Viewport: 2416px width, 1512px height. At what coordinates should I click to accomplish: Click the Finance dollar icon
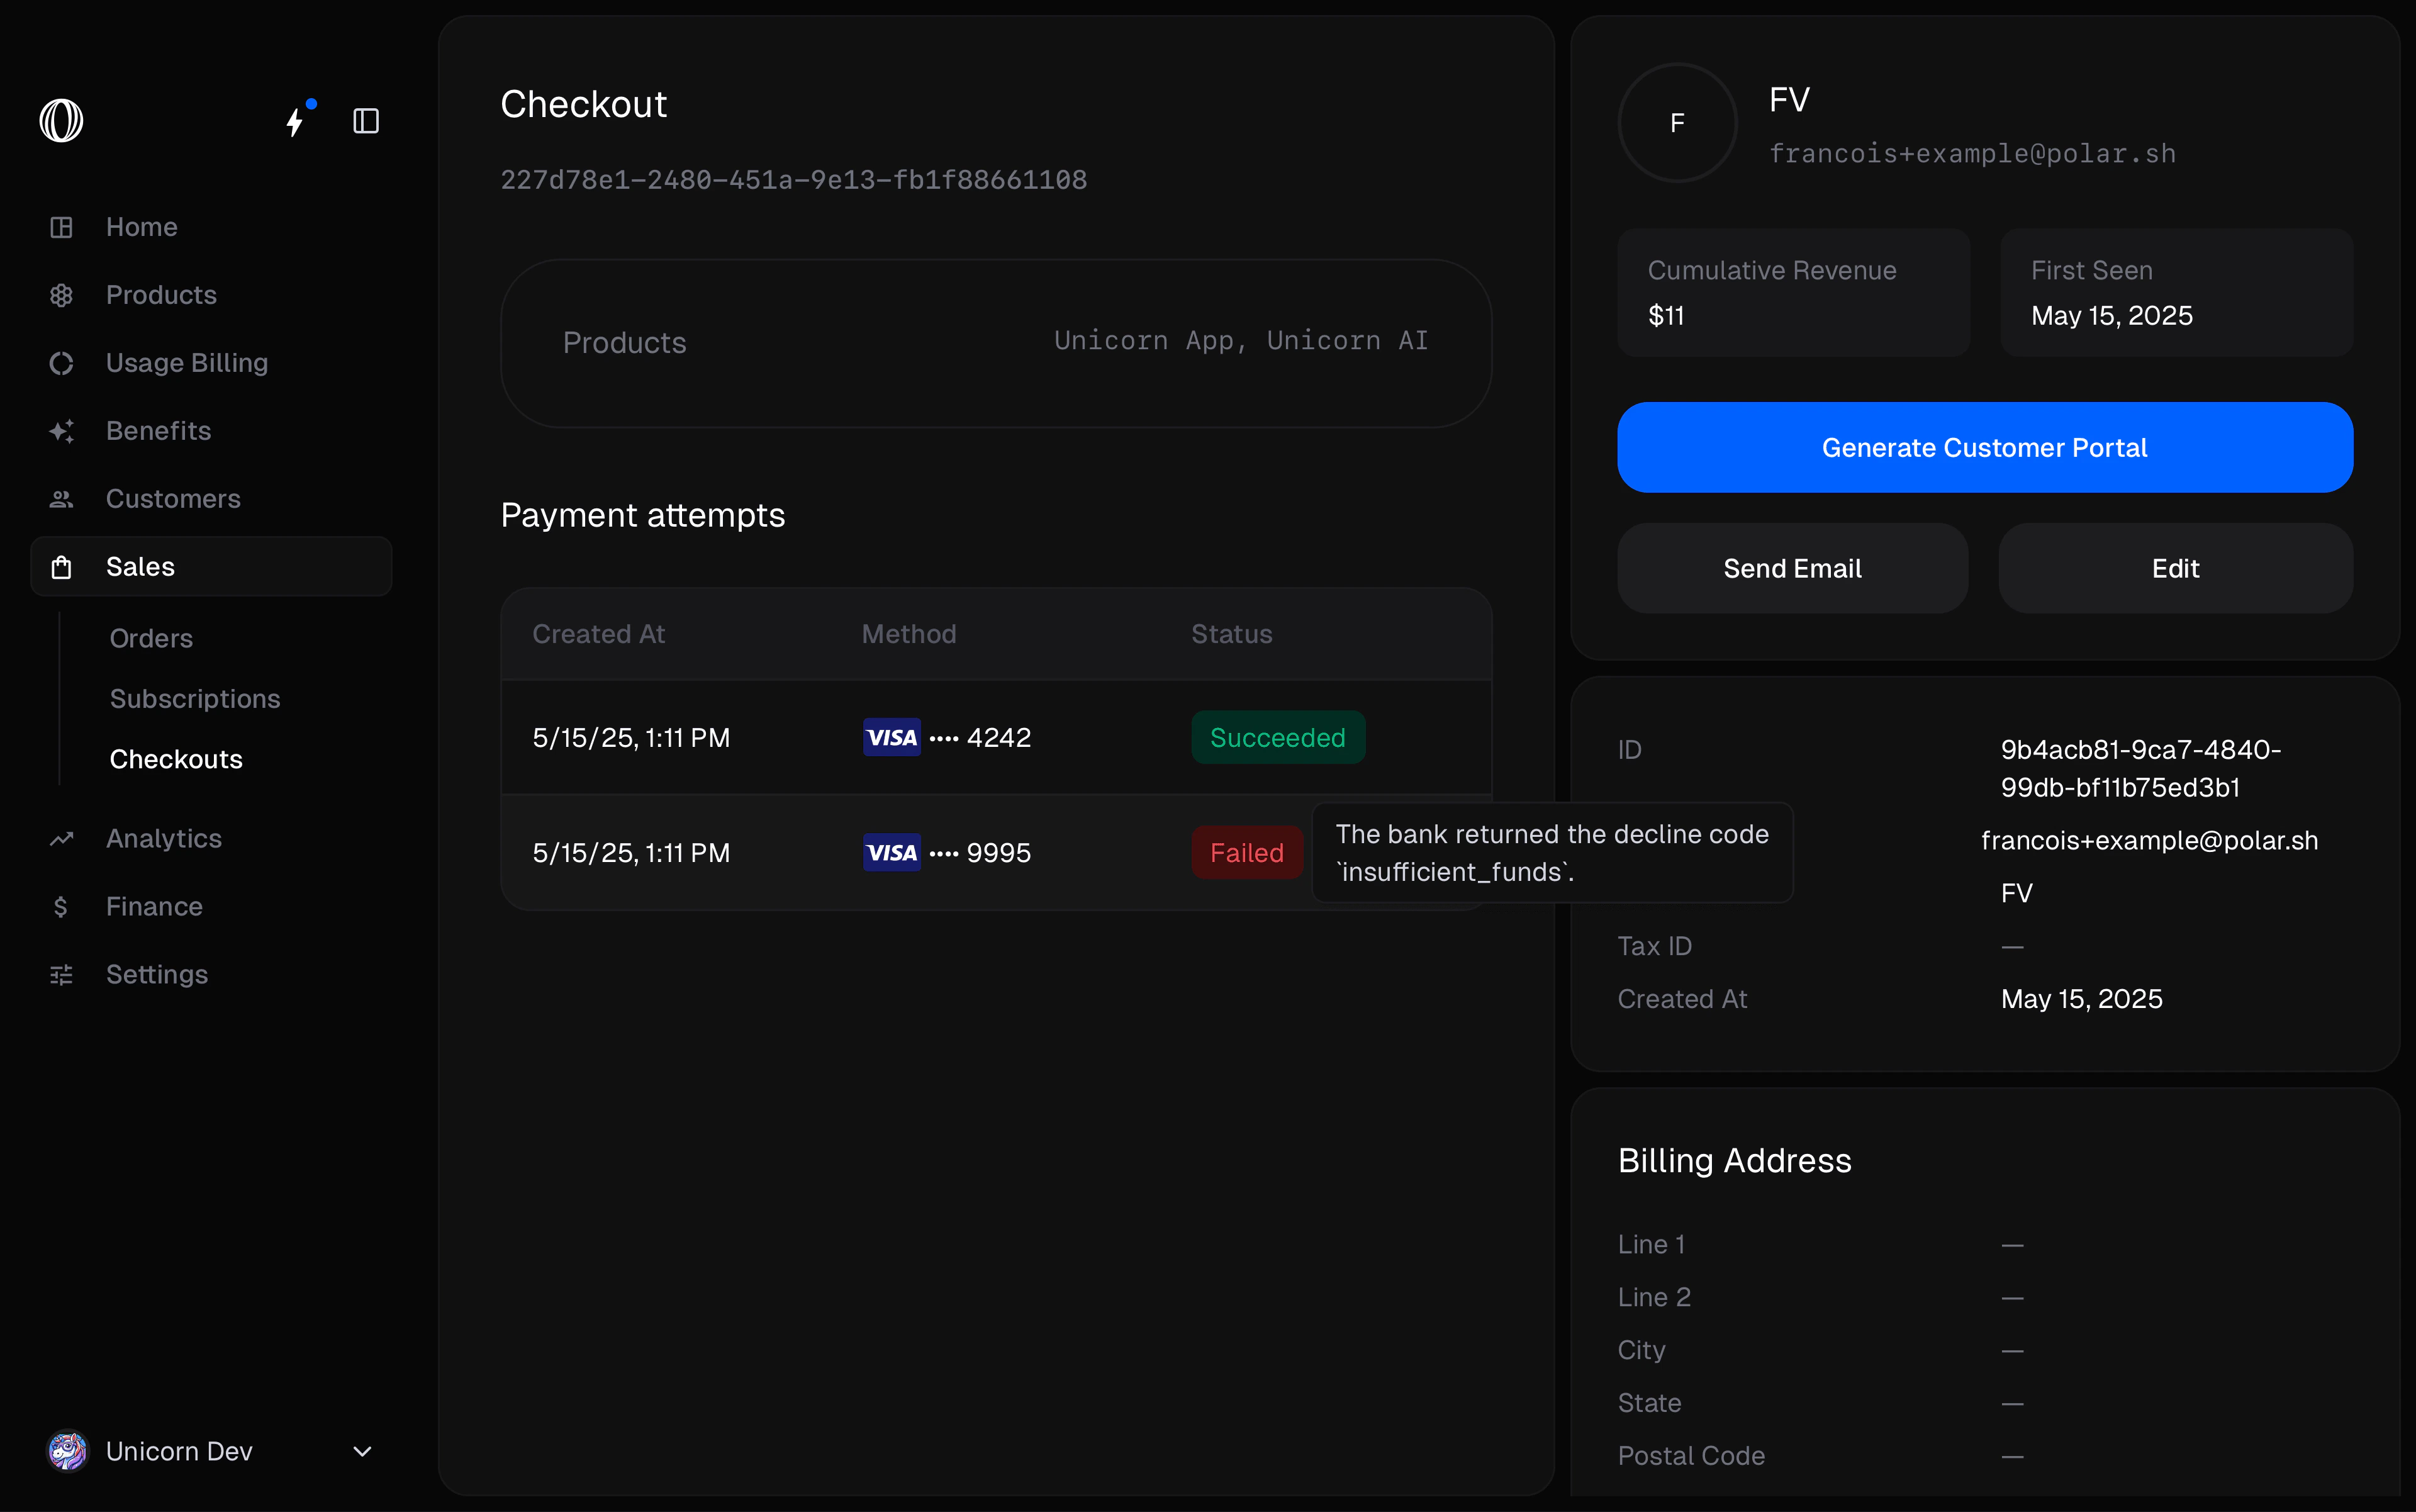coord(61,907)
